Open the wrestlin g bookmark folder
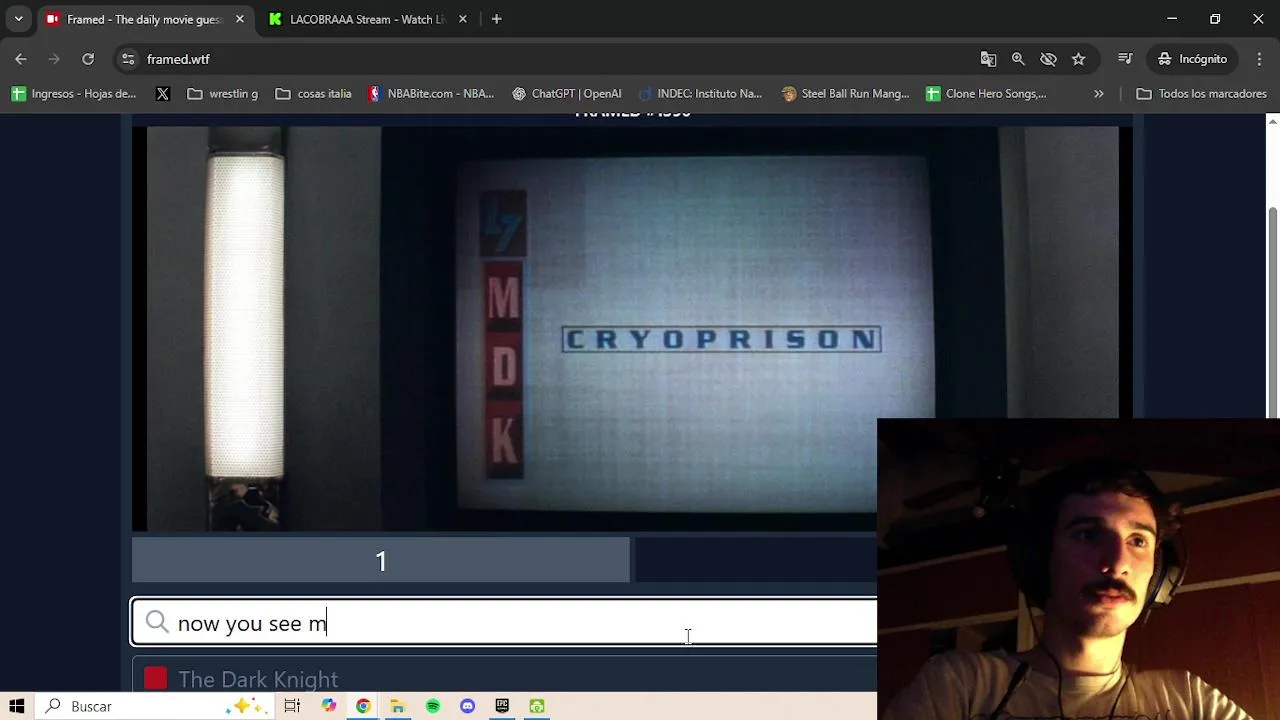1280x720 pixels. 222,94
